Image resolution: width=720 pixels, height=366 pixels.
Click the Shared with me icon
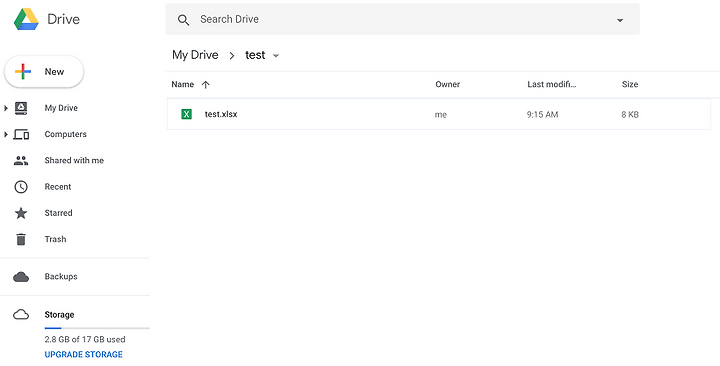click(21, 161)
